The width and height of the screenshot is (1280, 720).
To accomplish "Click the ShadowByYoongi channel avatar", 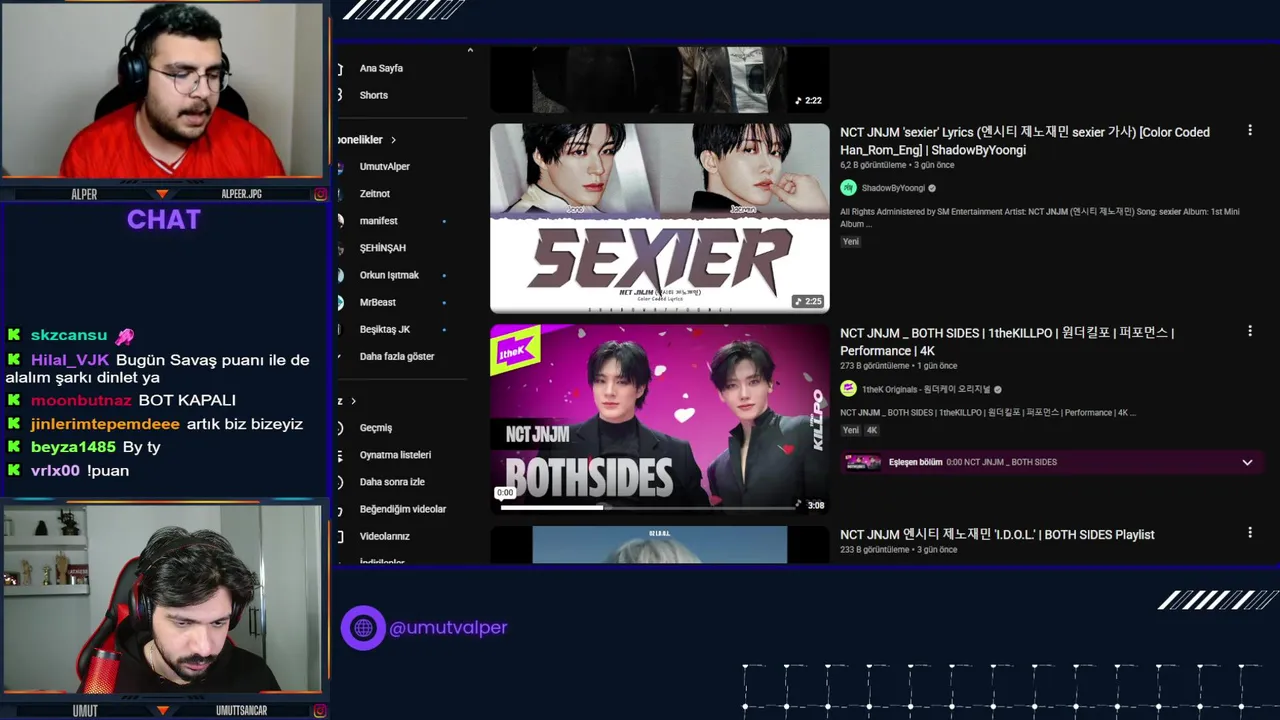I will [848, 188].
